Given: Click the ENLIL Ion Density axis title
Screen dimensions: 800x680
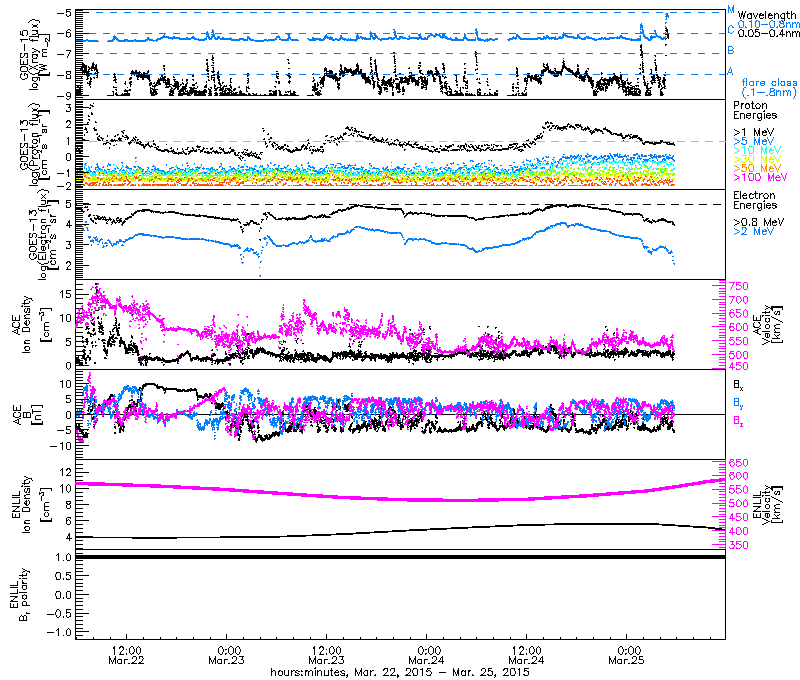Looking at the screenshot, I should click(31, 504).
